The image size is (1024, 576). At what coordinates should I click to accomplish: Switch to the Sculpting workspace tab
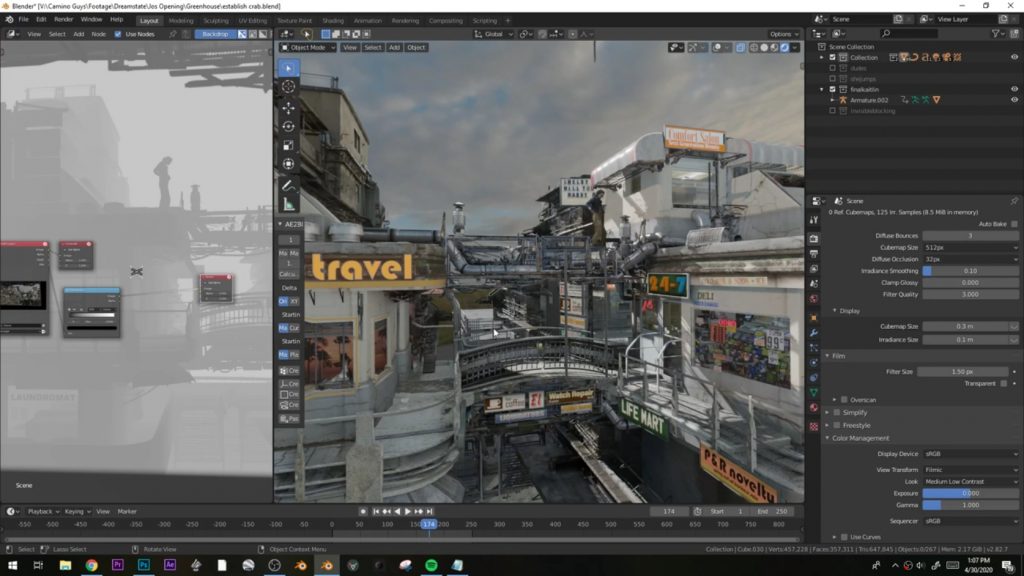(216, 20)
